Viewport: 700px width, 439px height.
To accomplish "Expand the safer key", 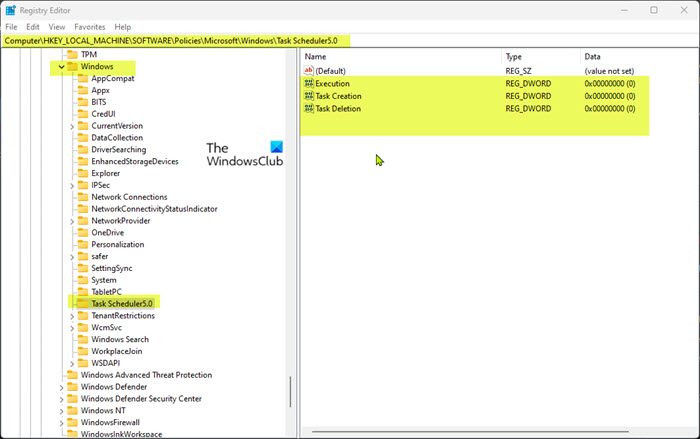I will (72, 257).
